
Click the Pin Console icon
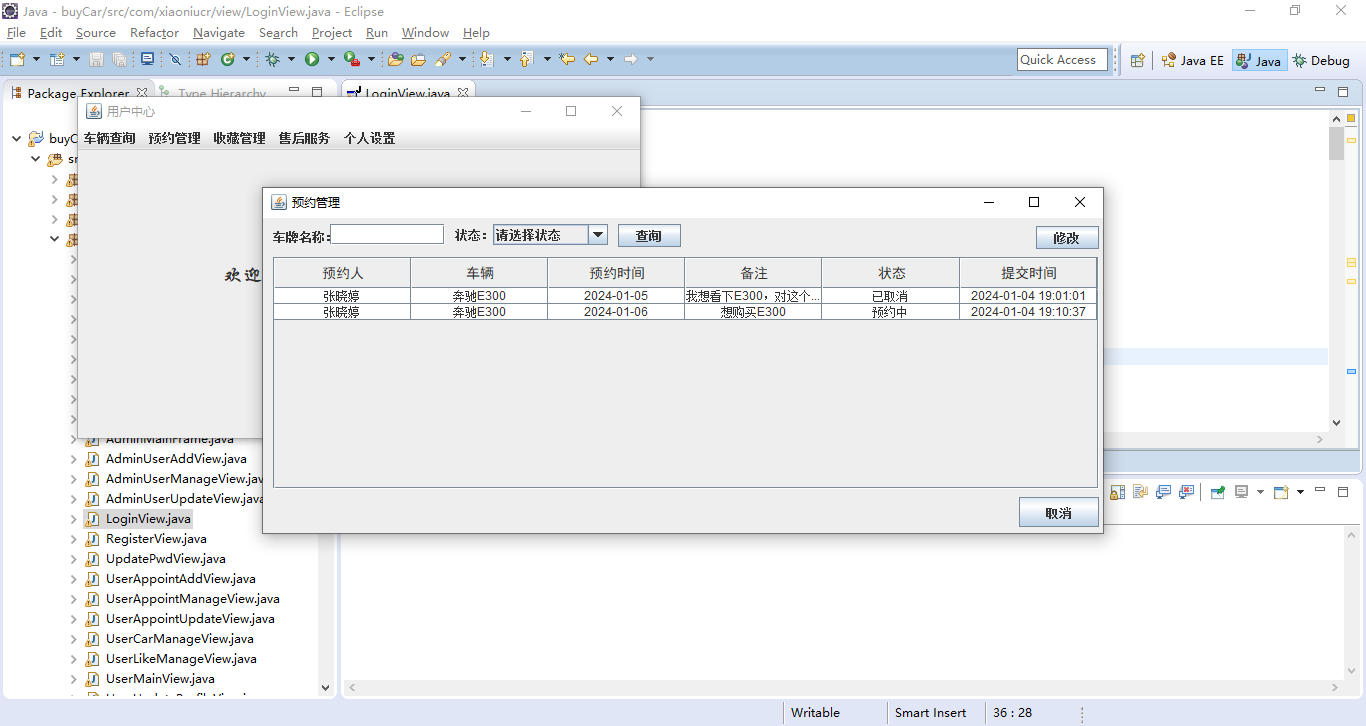click(1218, 492)
